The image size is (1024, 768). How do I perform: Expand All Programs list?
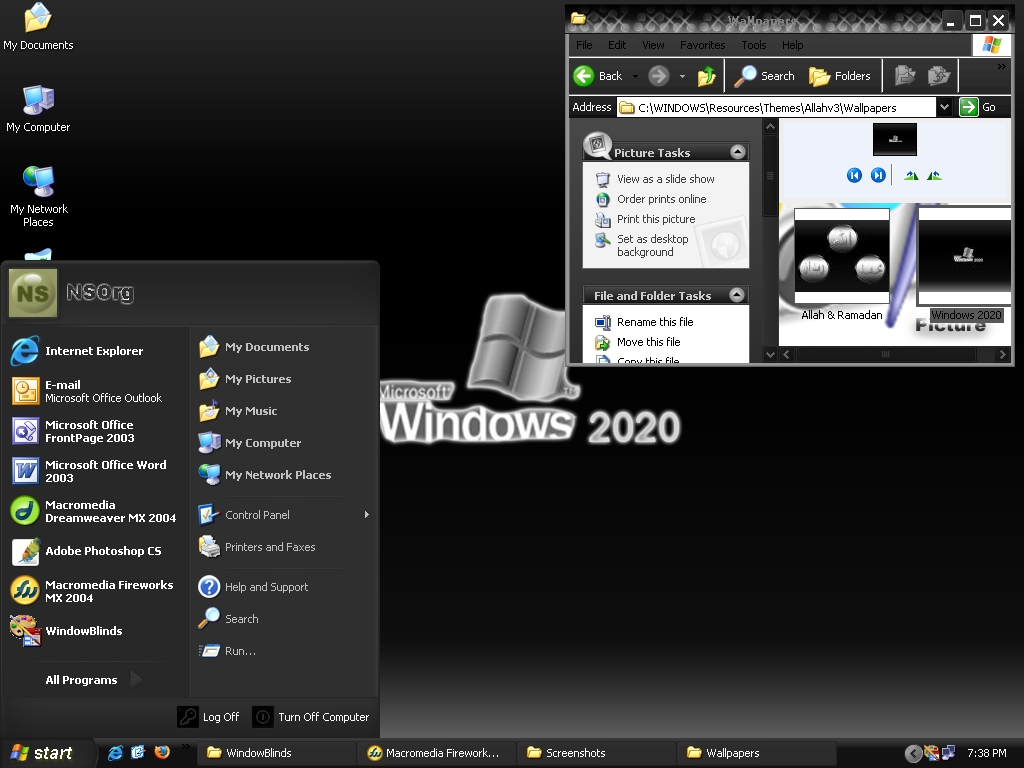95,680
